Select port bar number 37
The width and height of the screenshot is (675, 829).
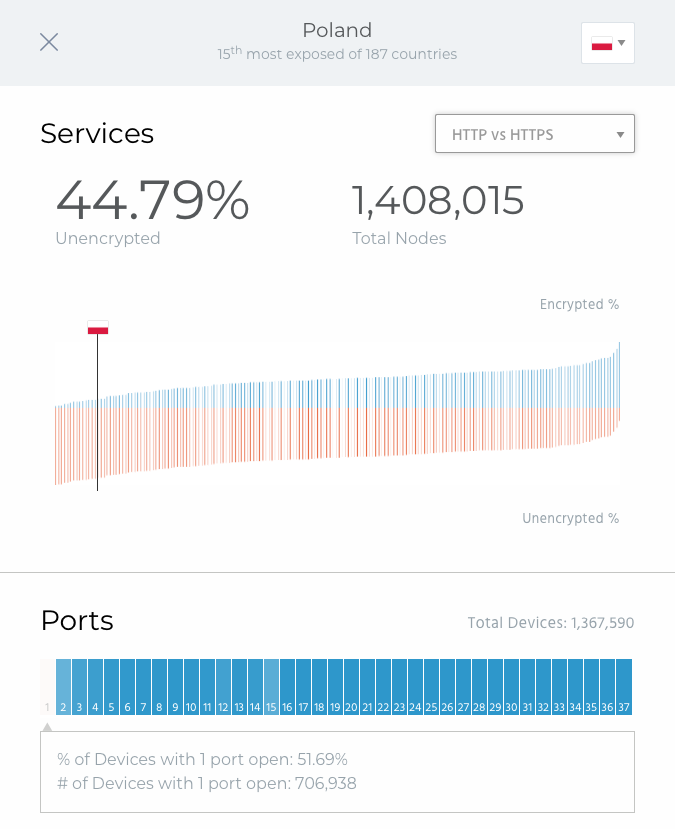[x=624, y=687]
